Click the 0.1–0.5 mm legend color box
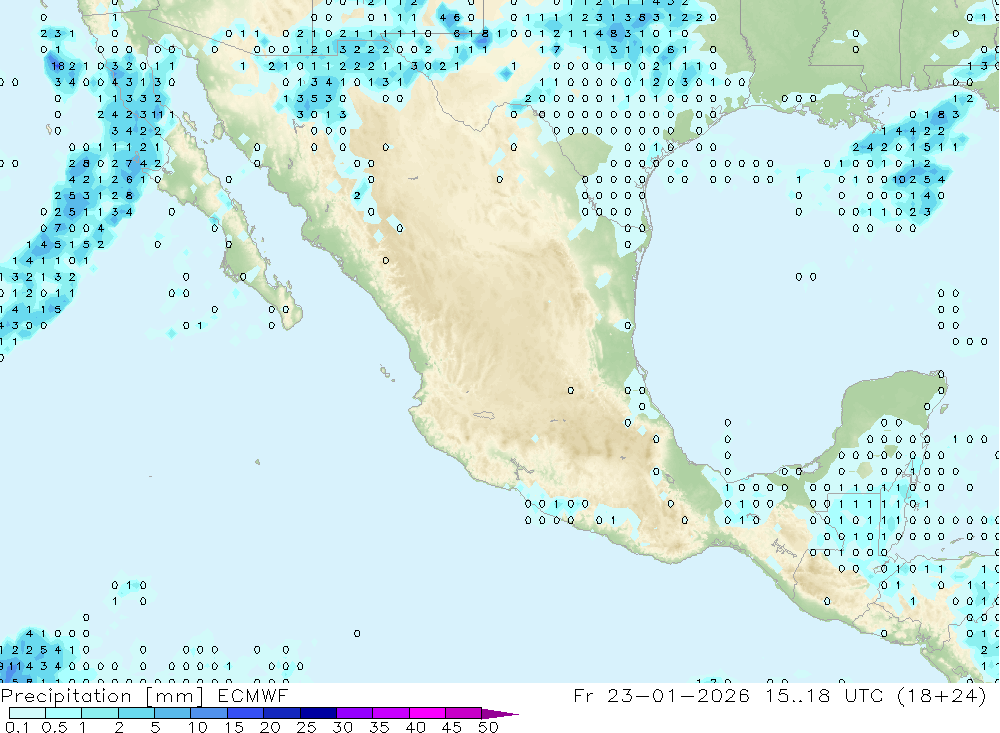The width and height of the screenshot is (1000, 733). 27,713
